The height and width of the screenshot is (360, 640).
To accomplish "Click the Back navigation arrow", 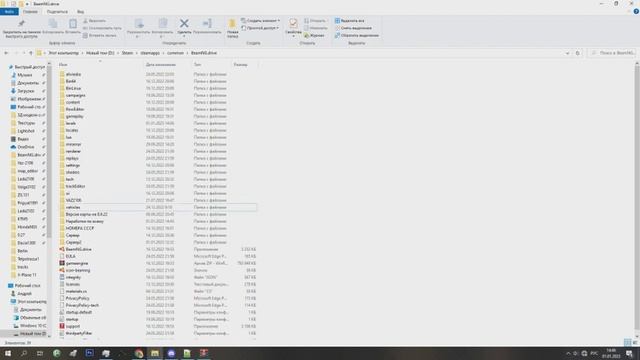I will 6,53.
